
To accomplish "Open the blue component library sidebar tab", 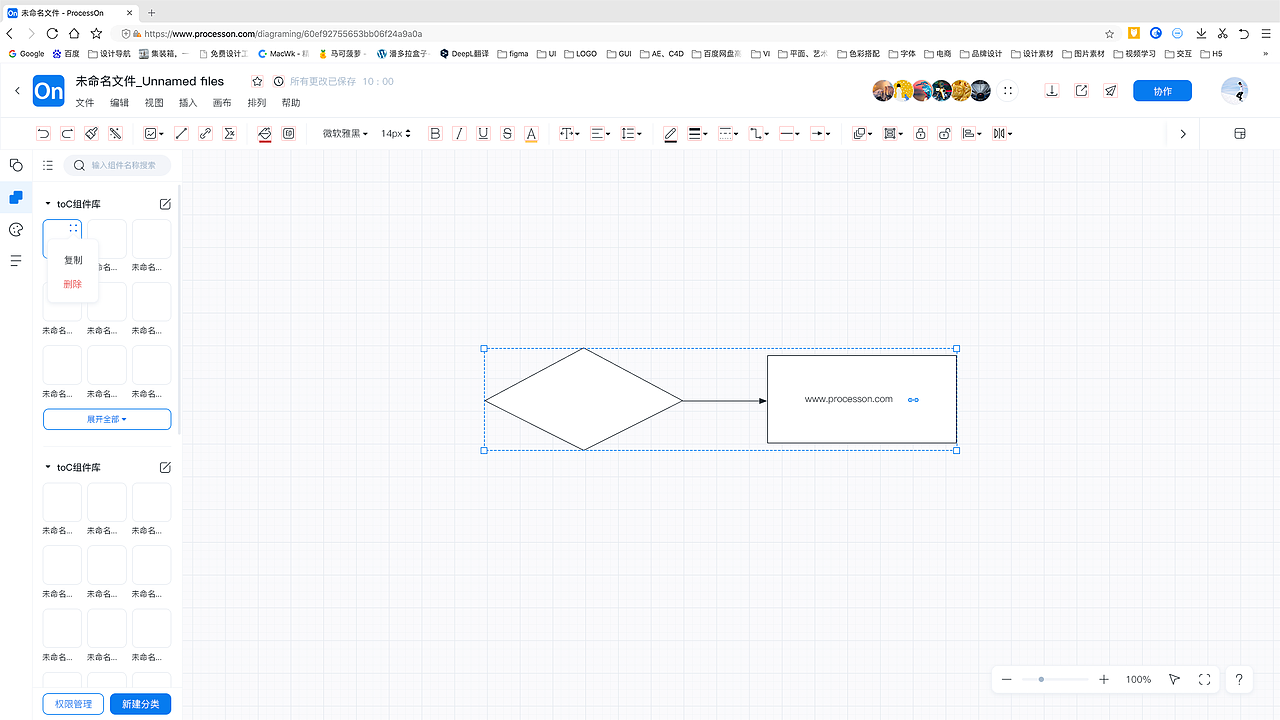I will pos(15,198).
